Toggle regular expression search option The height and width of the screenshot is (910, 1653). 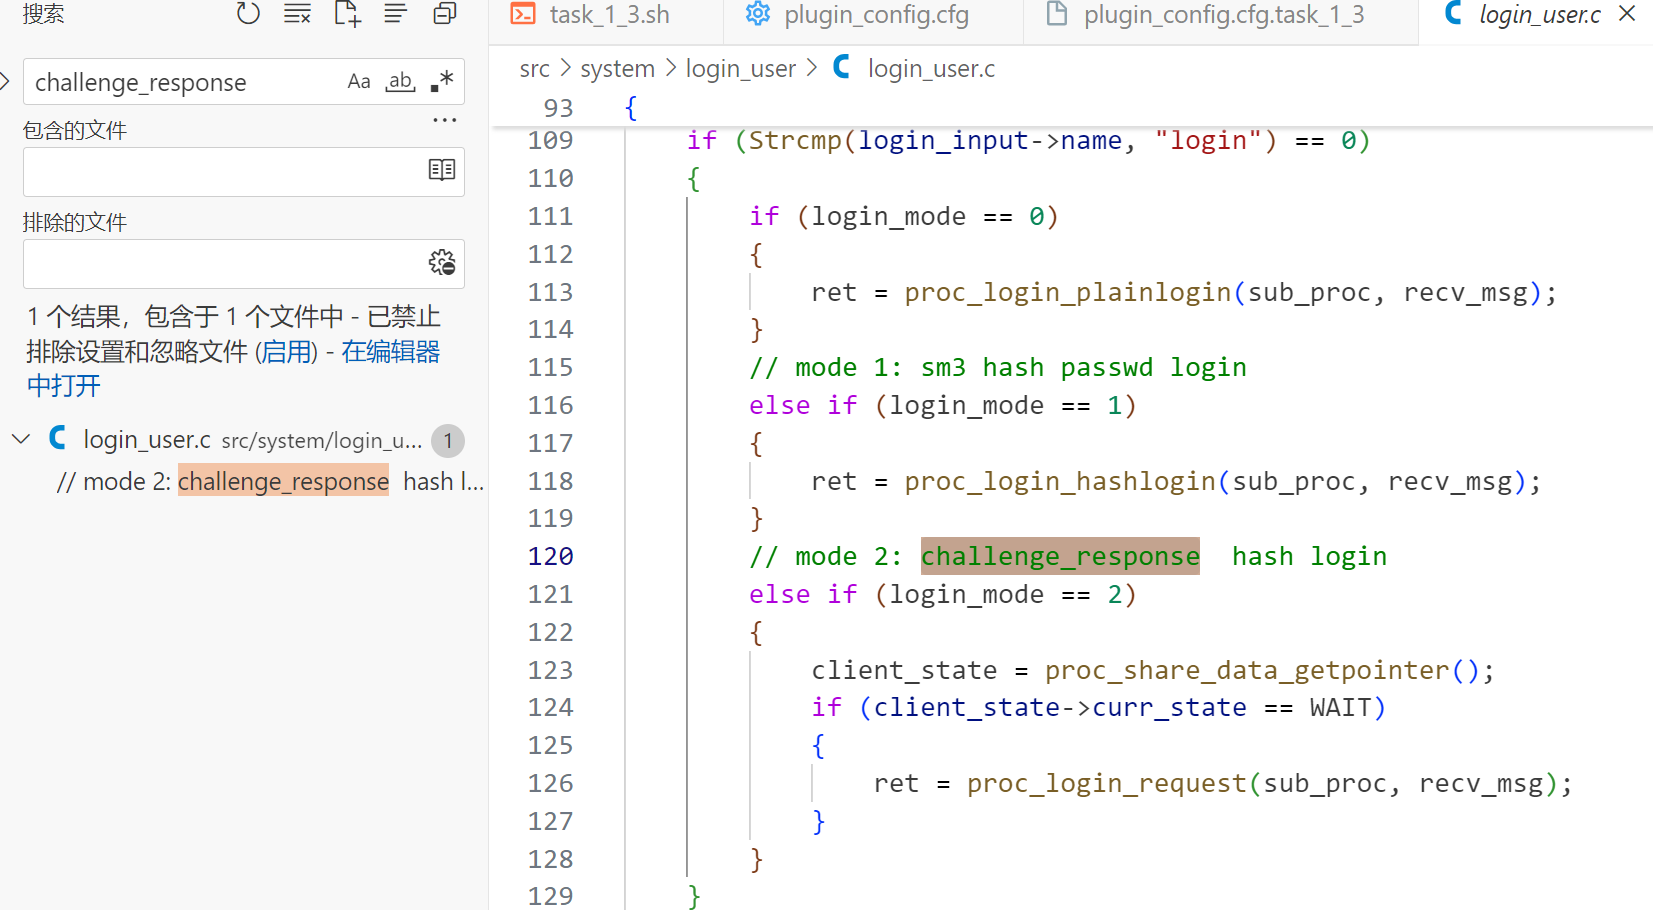pos(442,82)
